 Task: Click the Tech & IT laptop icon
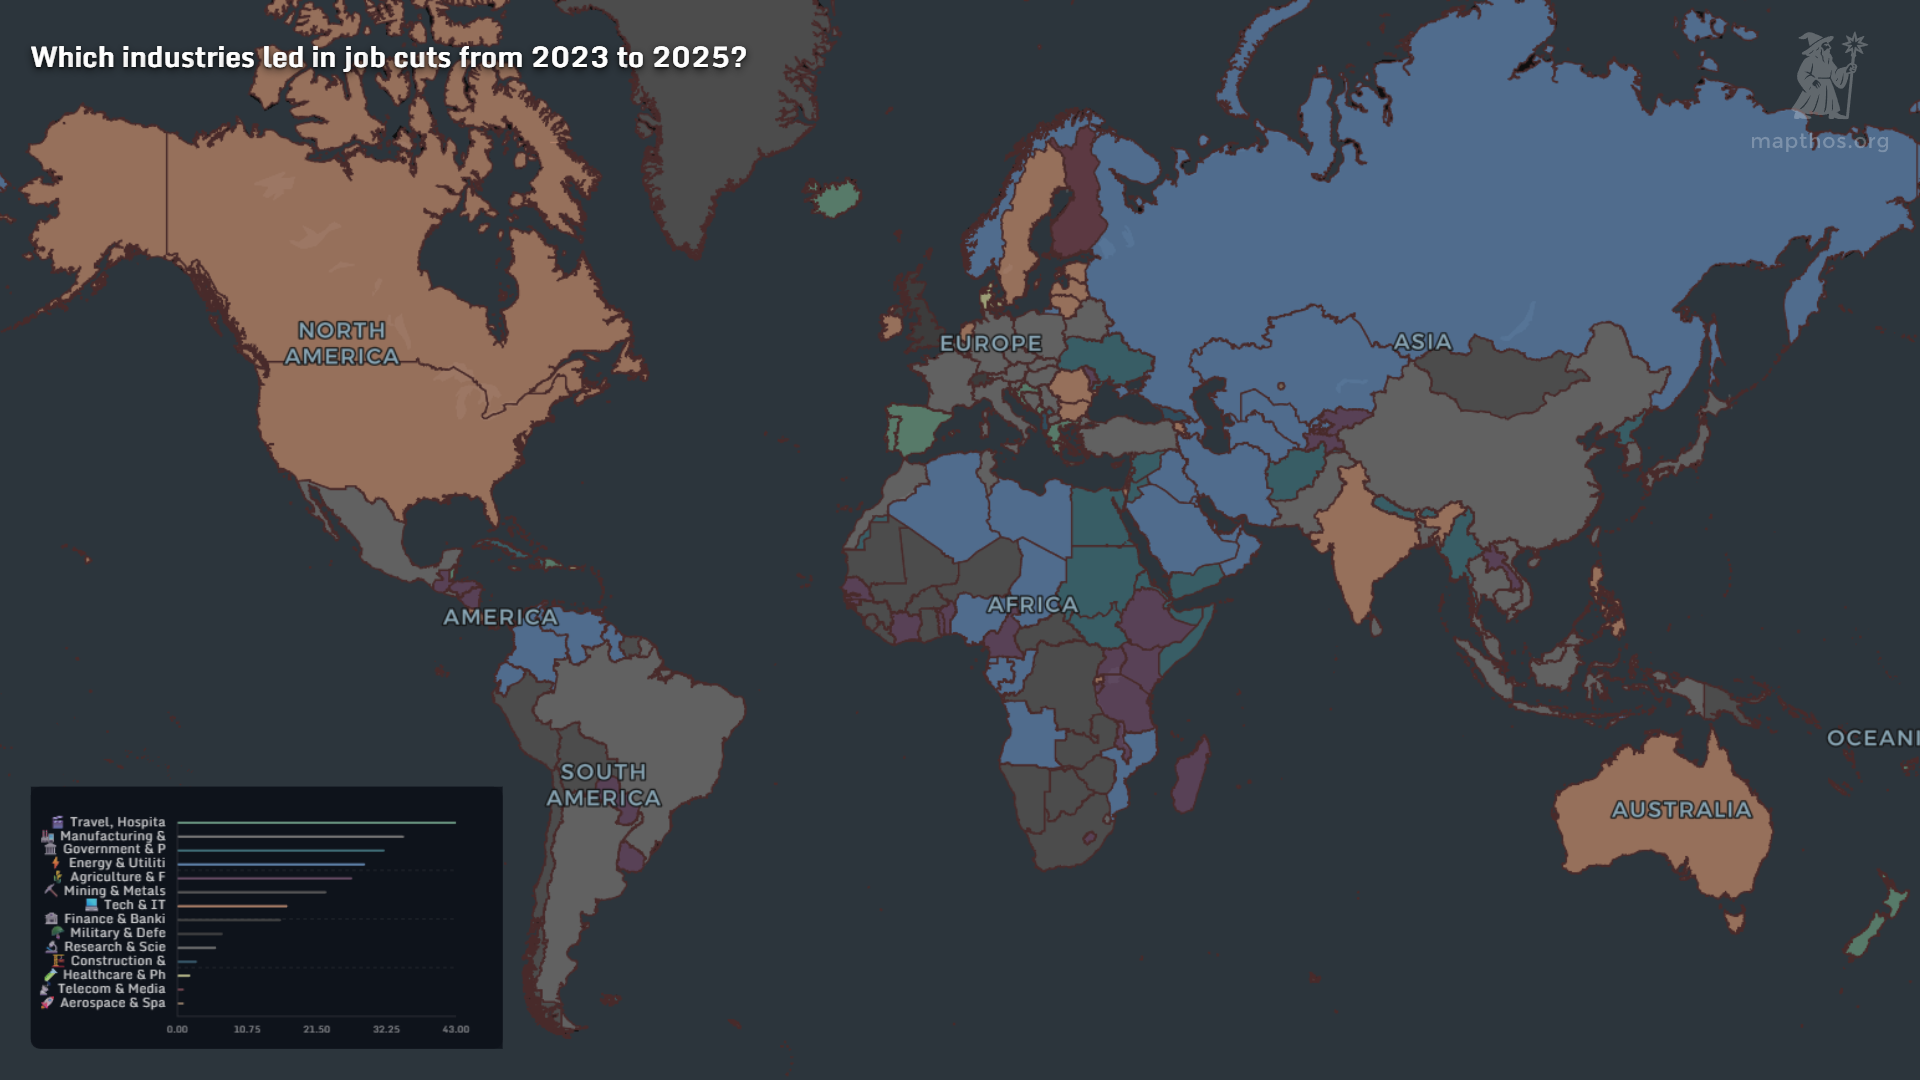tap(92, 905)
